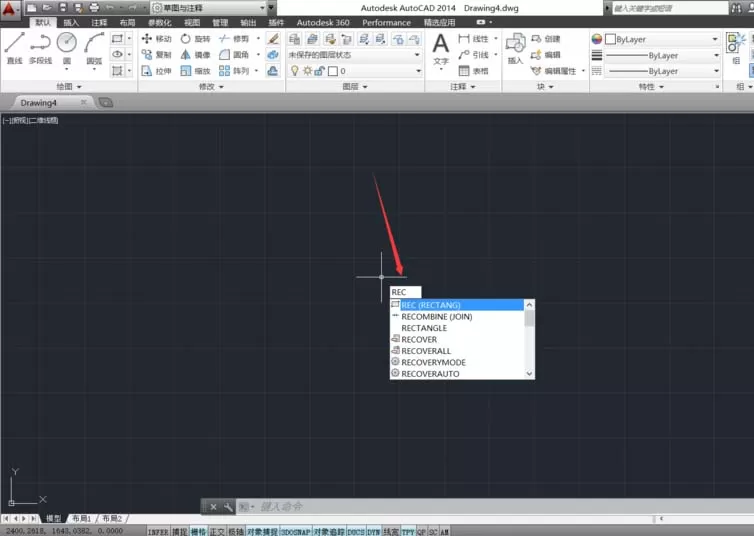This screenshot has width=754, height=536.
Task: Select the Polyline (多段线) tool
Action: click(40, 48)
